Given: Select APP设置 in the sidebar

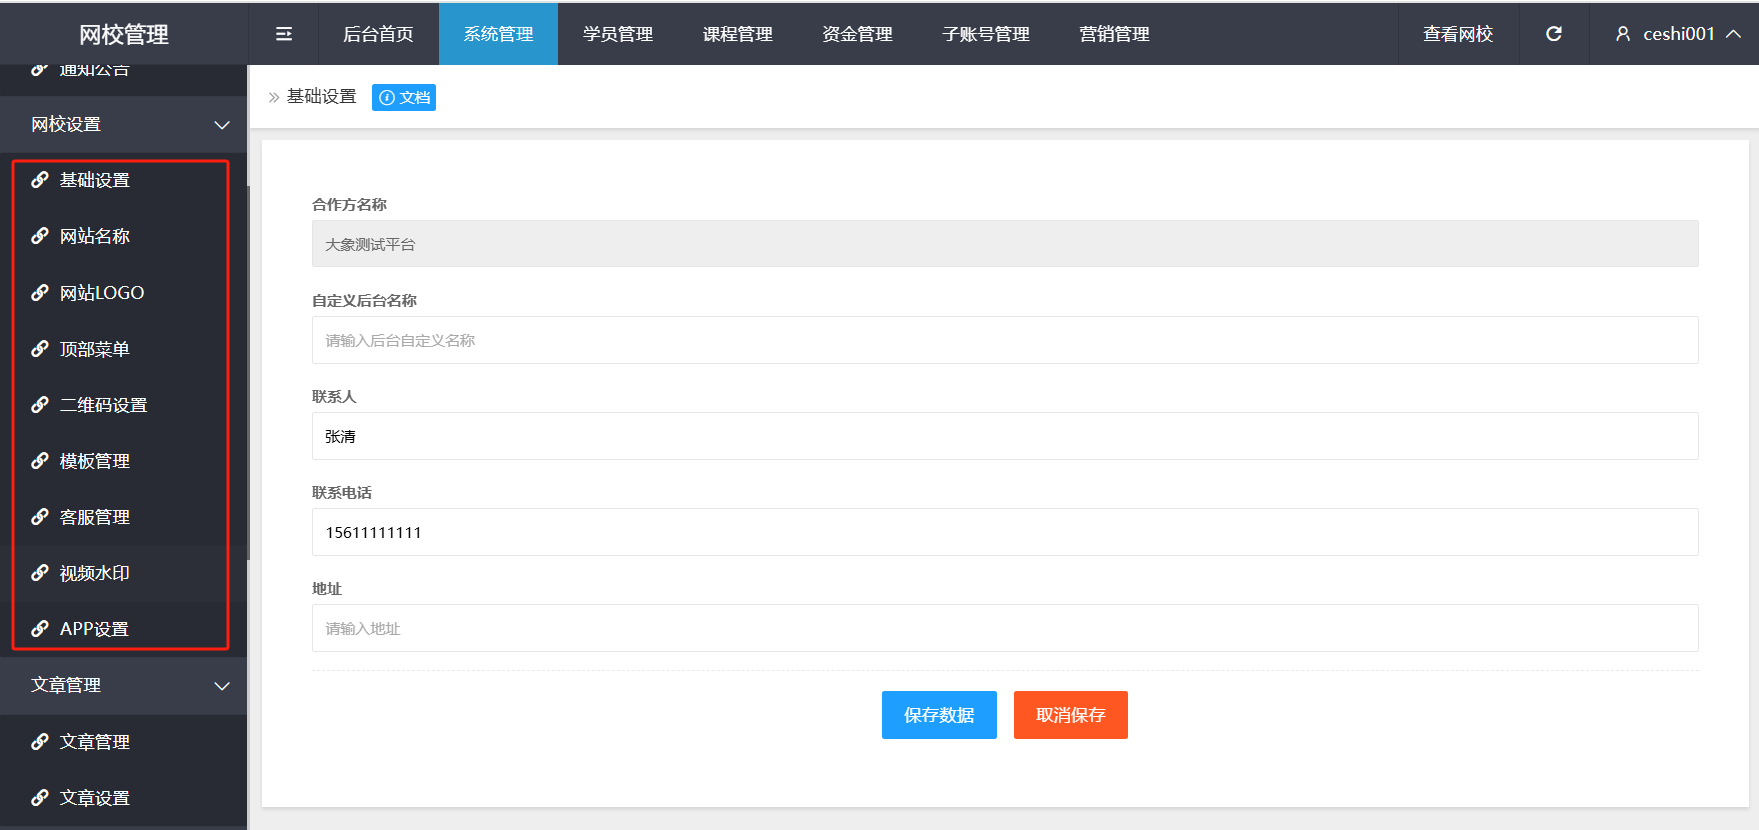Looking at the screenshot, I should (x=122, y=629).
